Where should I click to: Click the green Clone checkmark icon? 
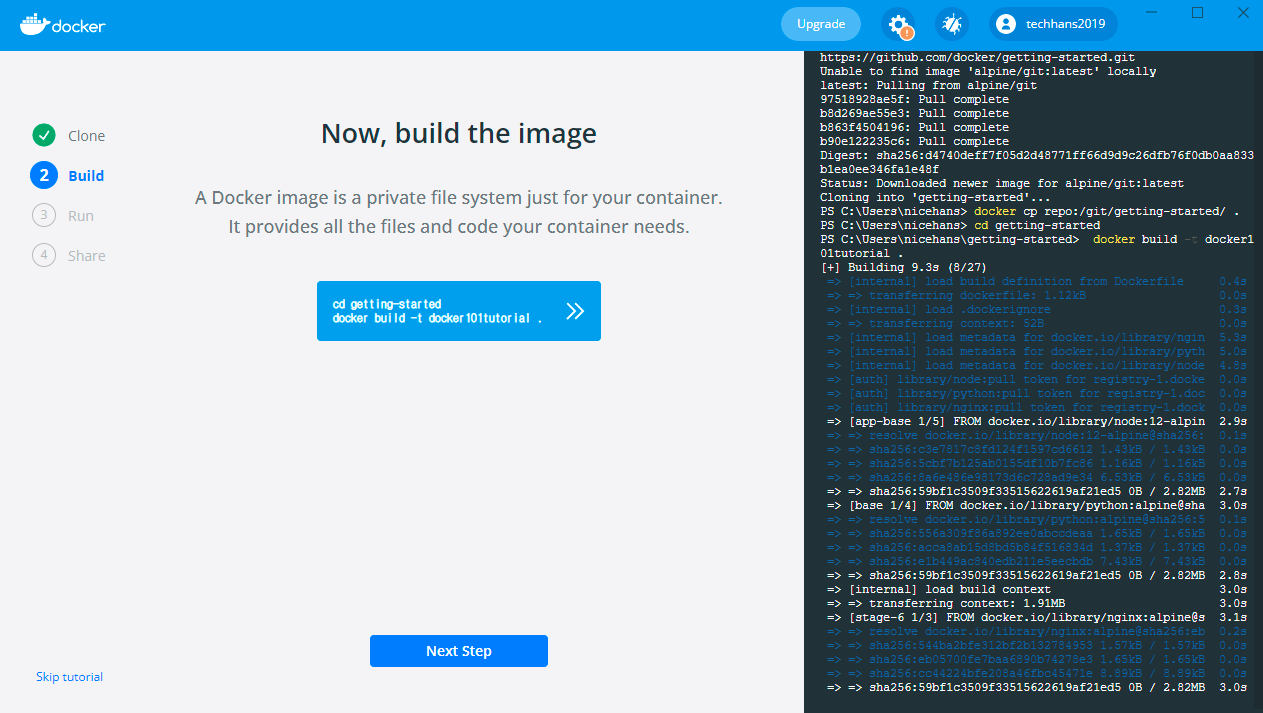click(43, 135)
